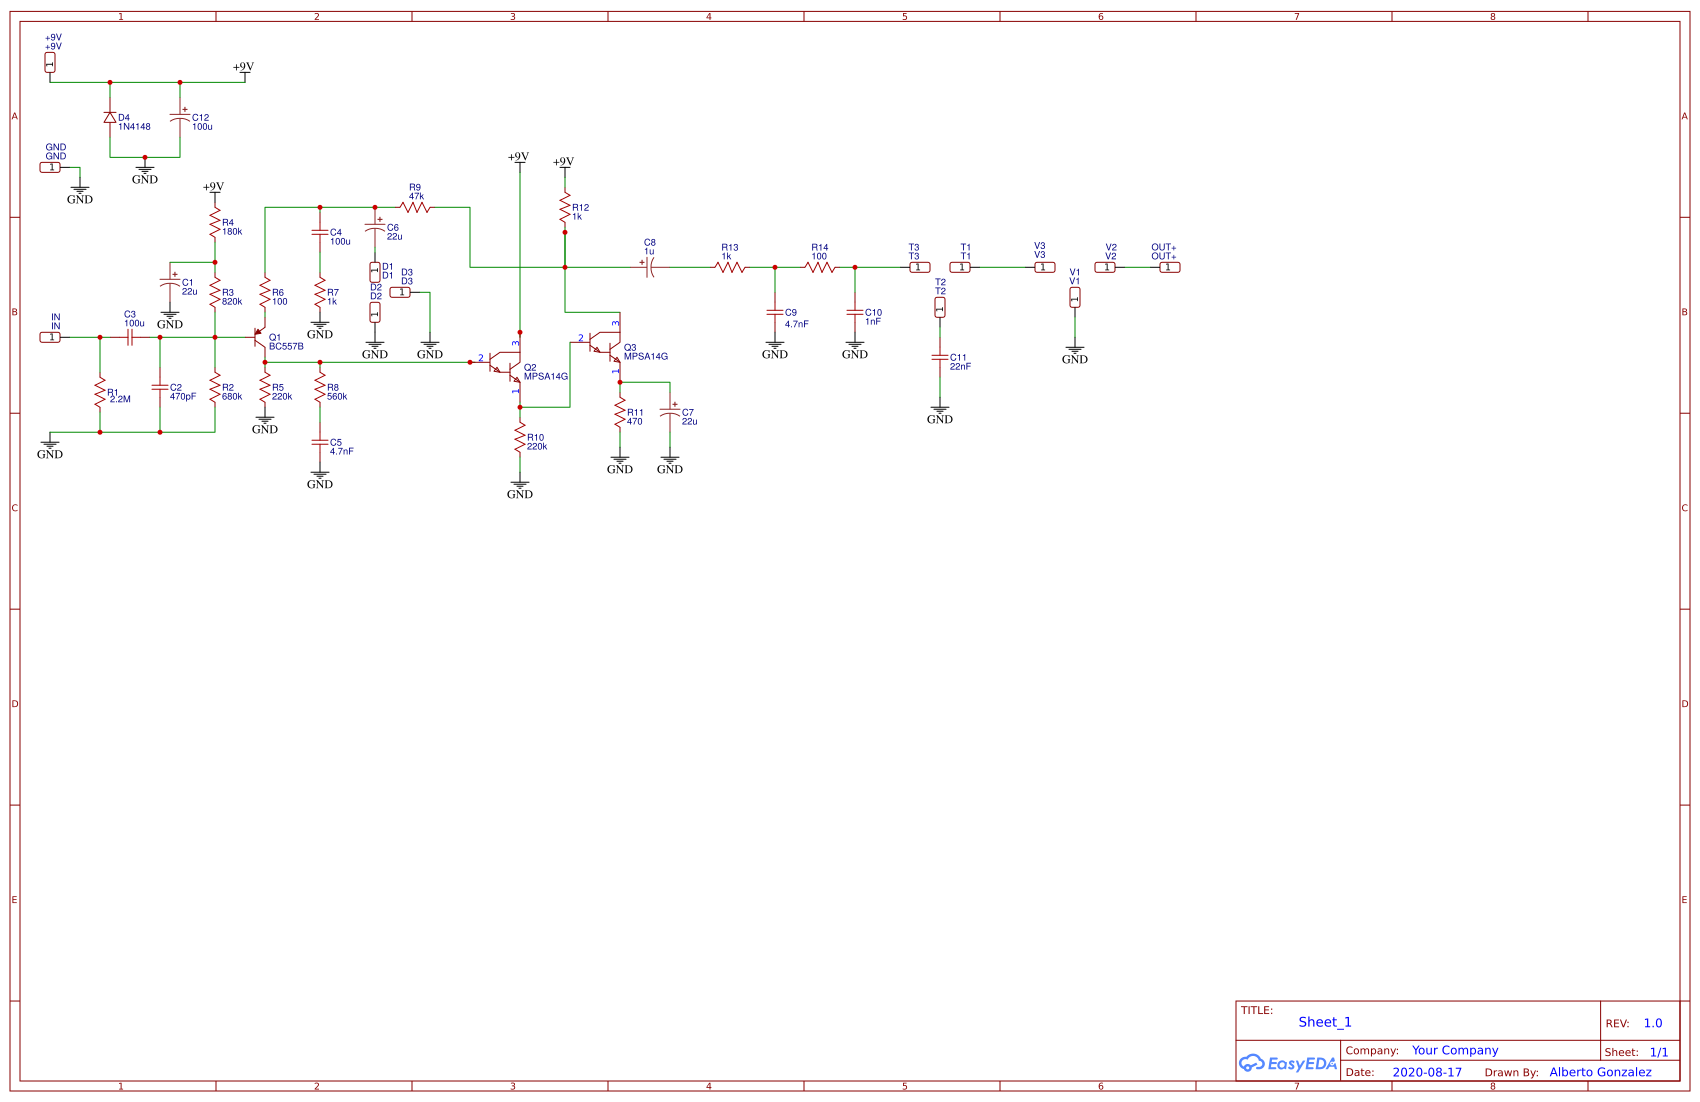
Task: Select the T2 connector pin
Action: [940, 308]
